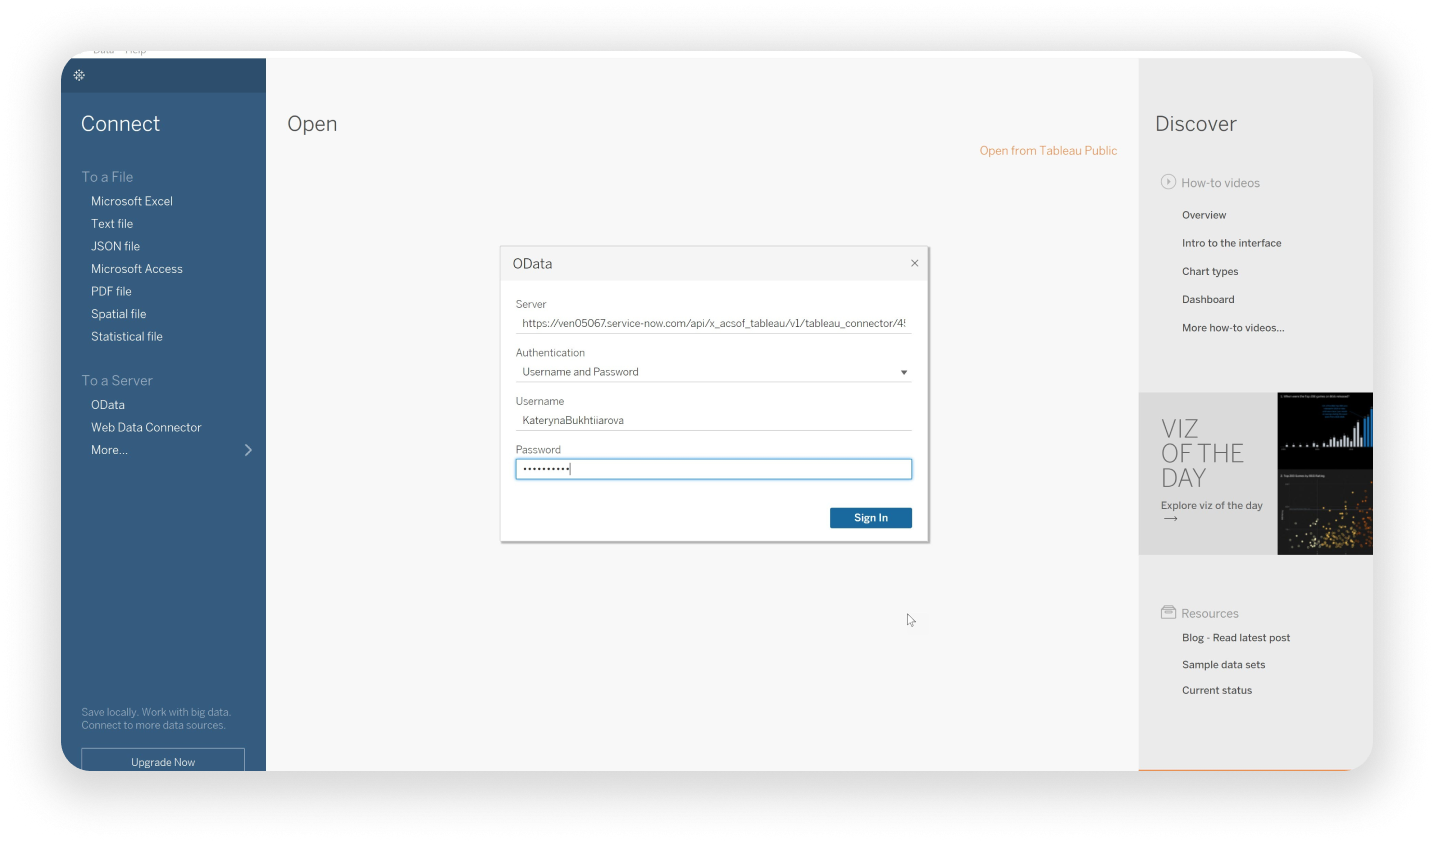
Task: Select Microsoft Excel connector
Action: 132,201
